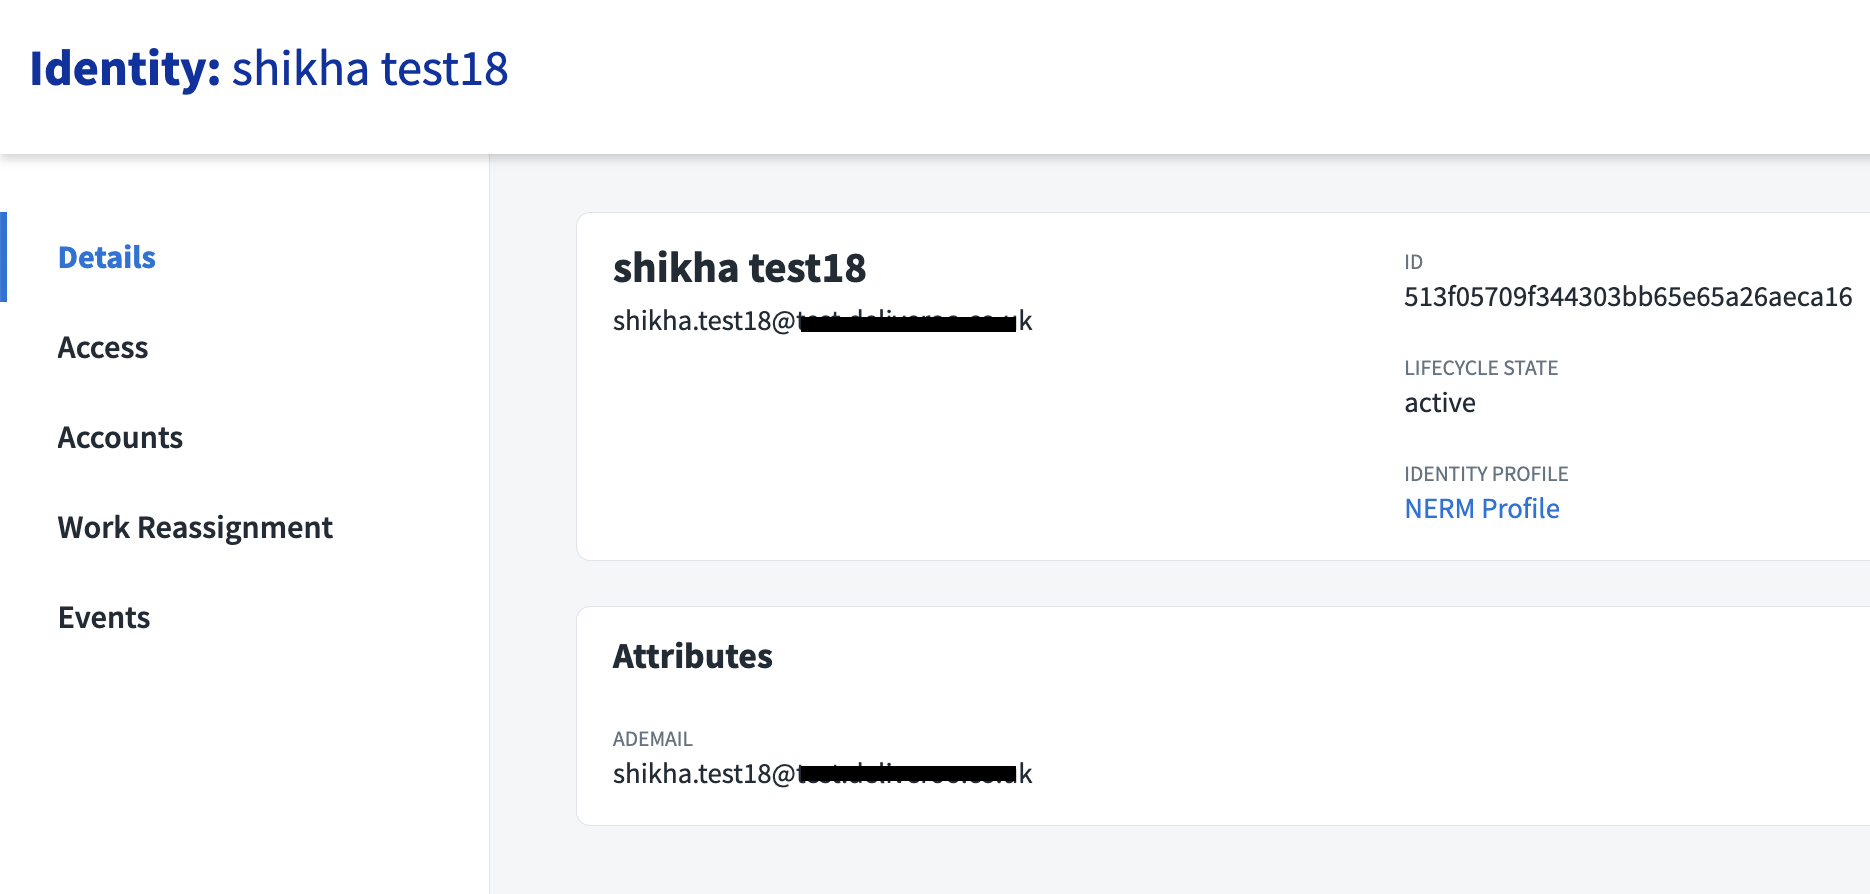The height and width of the screenshot is (894, 1870).
Task: Click the IDENTITY PROFILE label
Action: [x=1485, y=474]
